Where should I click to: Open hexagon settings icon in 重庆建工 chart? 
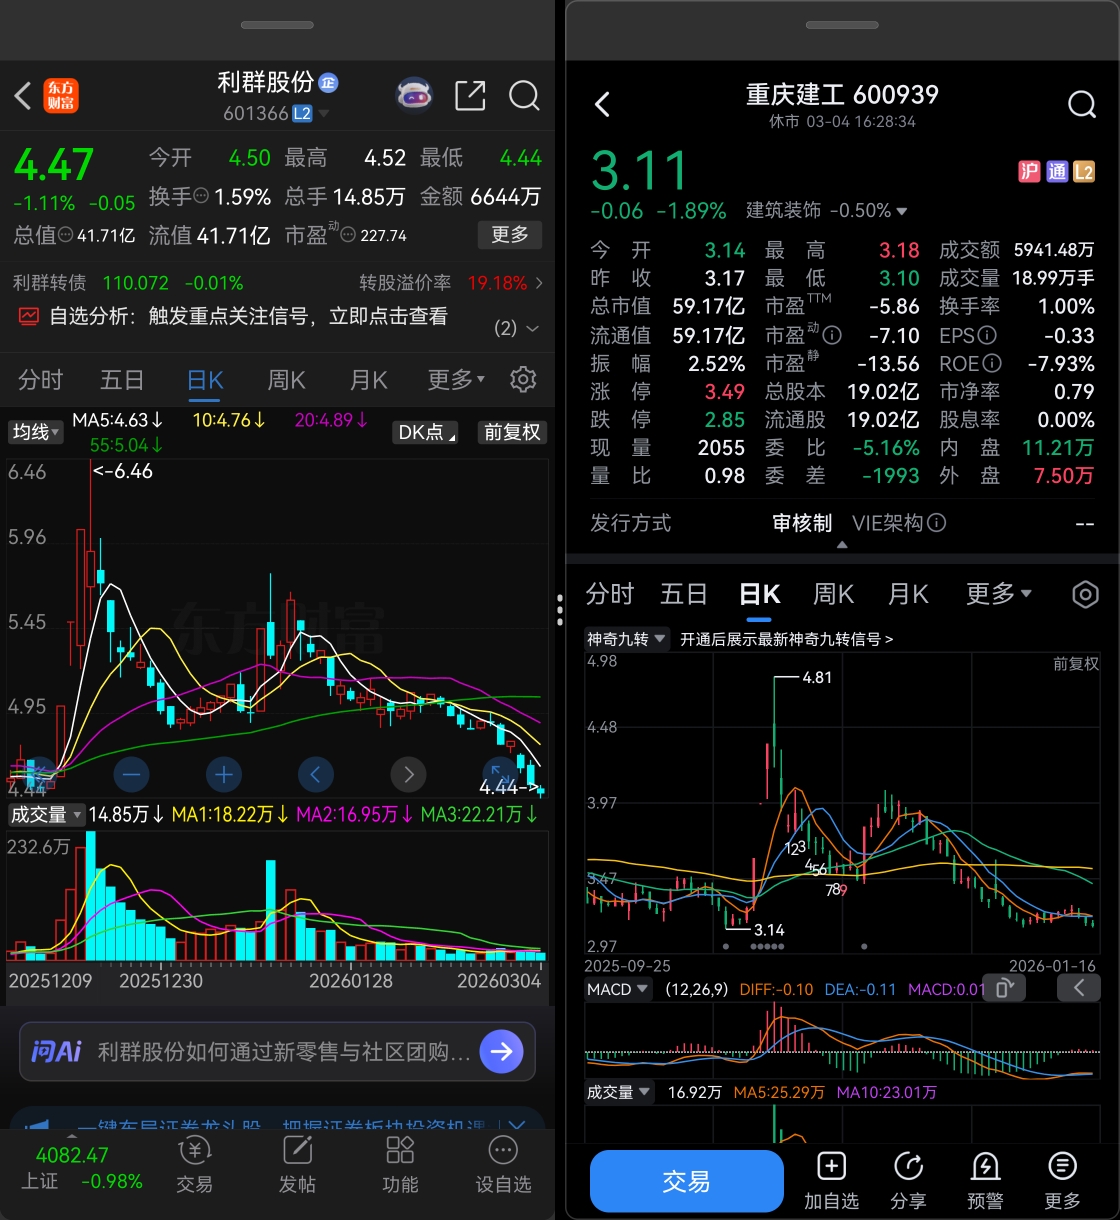[1085, 594]
